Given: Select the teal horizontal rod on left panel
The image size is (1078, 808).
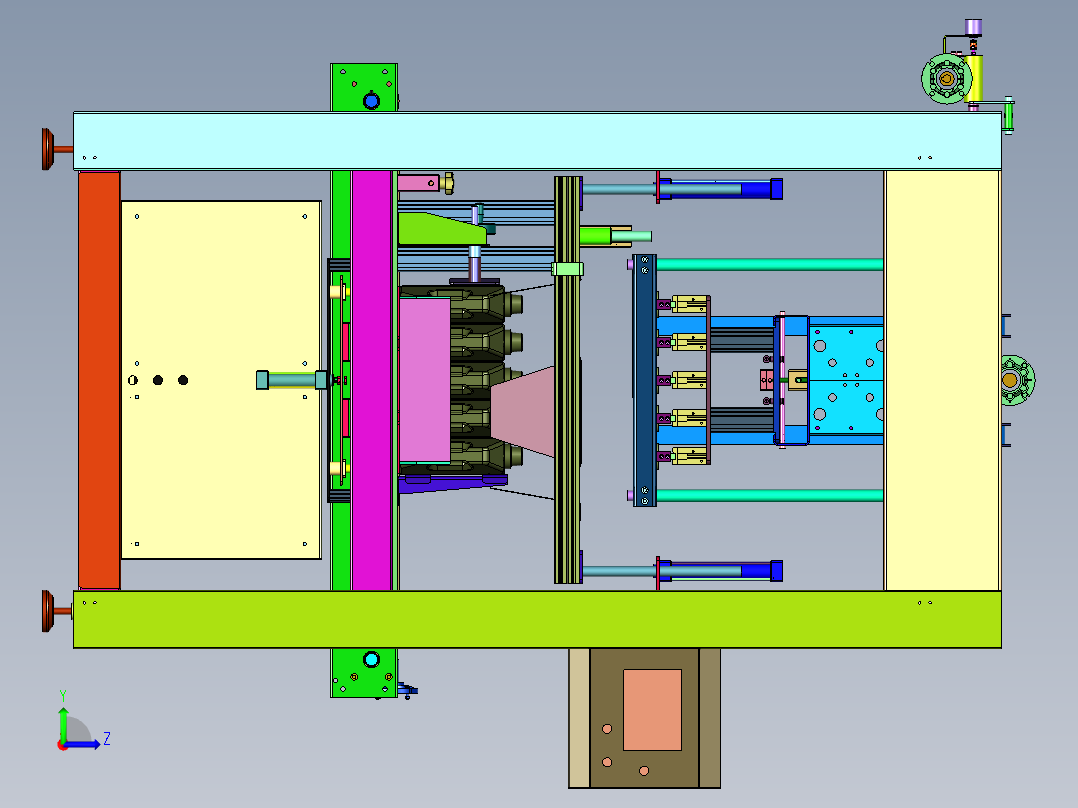Looking at the screenshot, I should (x=292, y=380).
